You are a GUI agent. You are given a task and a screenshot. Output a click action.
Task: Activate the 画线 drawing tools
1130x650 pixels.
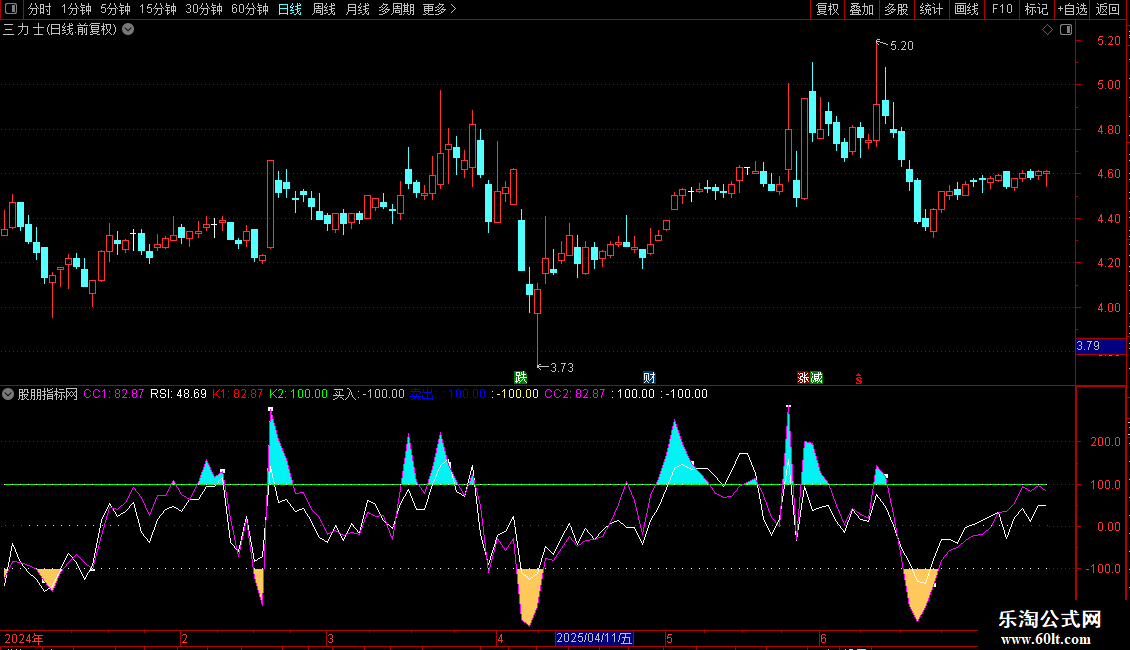[966, 9]
